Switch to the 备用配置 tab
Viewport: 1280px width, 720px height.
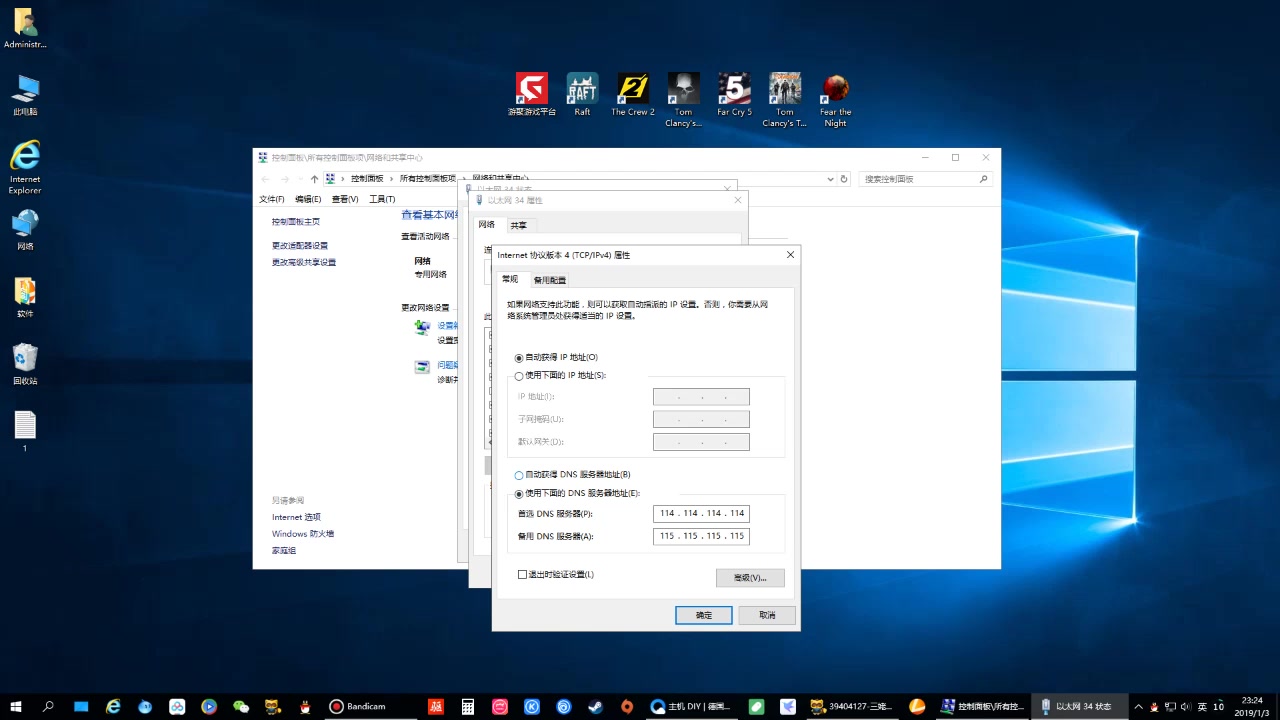(549, 280)
